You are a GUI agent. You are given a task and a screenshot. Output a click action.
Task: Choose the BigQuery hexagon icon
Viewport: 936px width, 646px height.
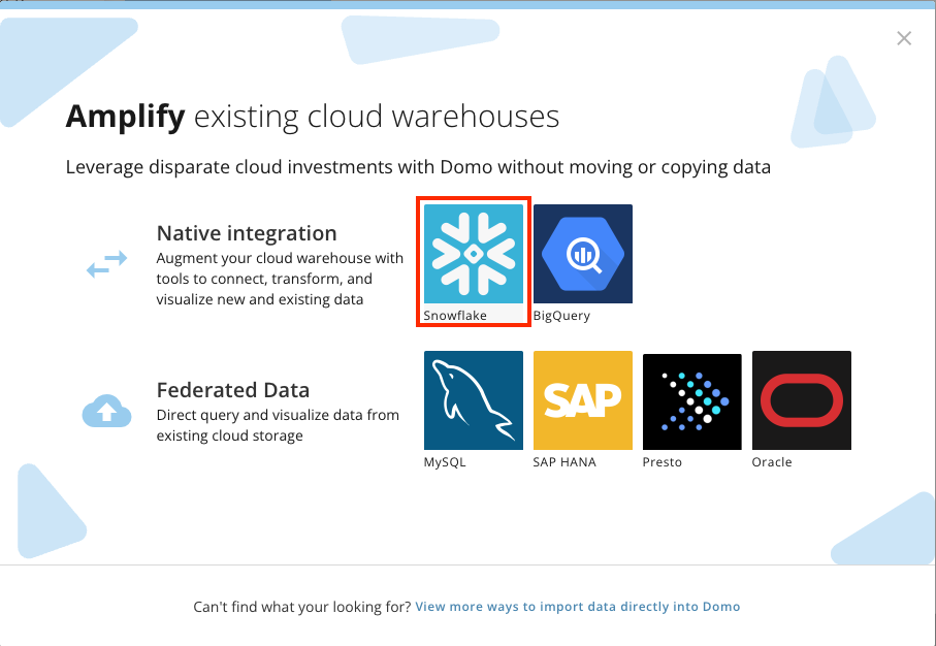coord(583,254)
